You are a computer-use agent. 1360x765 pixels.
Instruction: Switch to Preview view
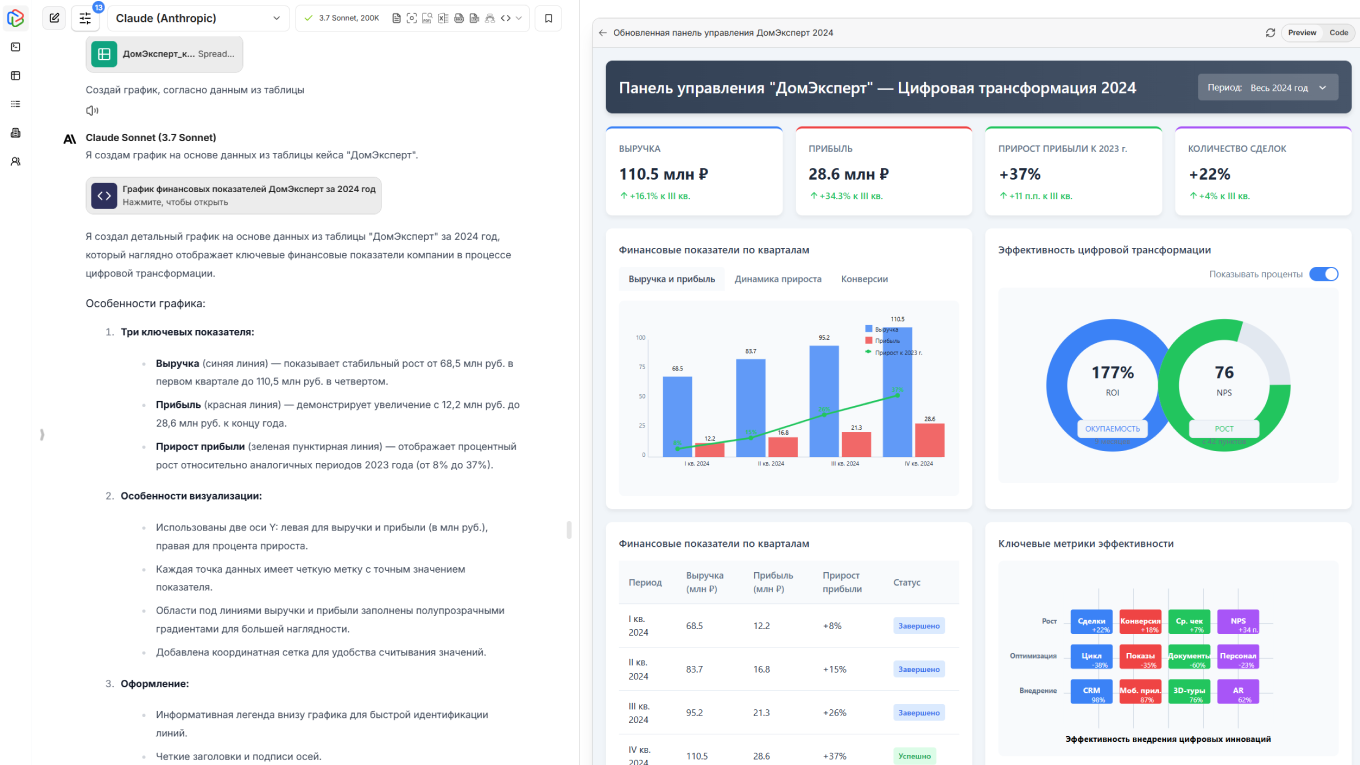(x=1302, y=33)
